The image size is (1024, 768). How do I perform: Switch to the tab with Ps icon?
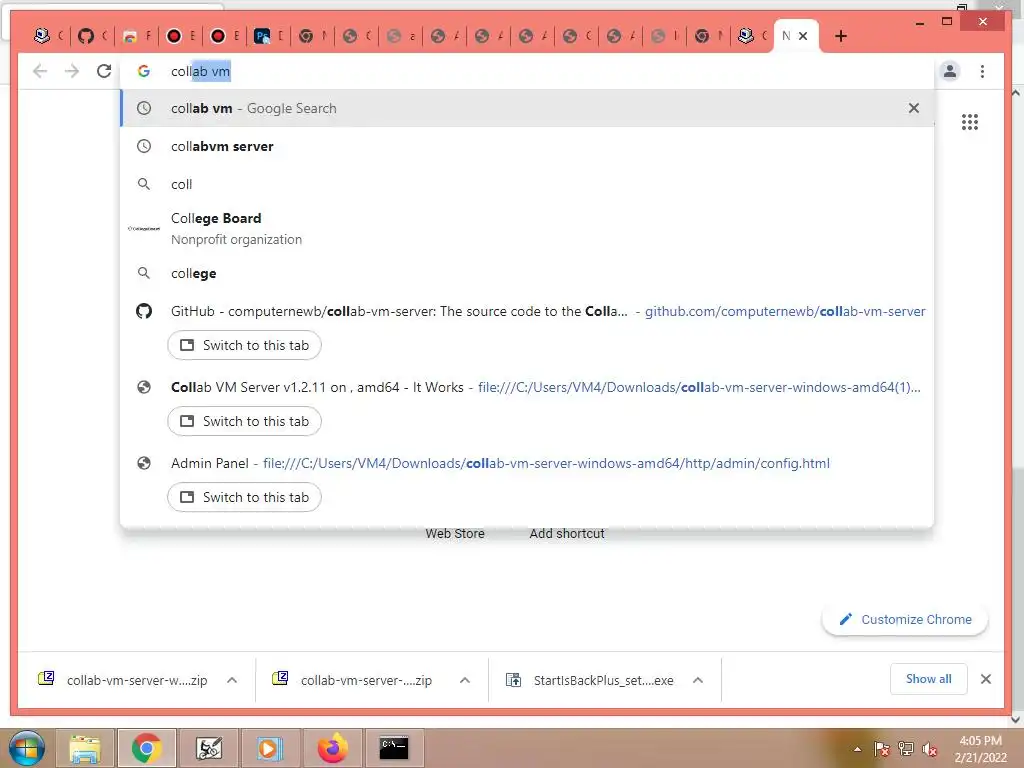coord(269,37)
